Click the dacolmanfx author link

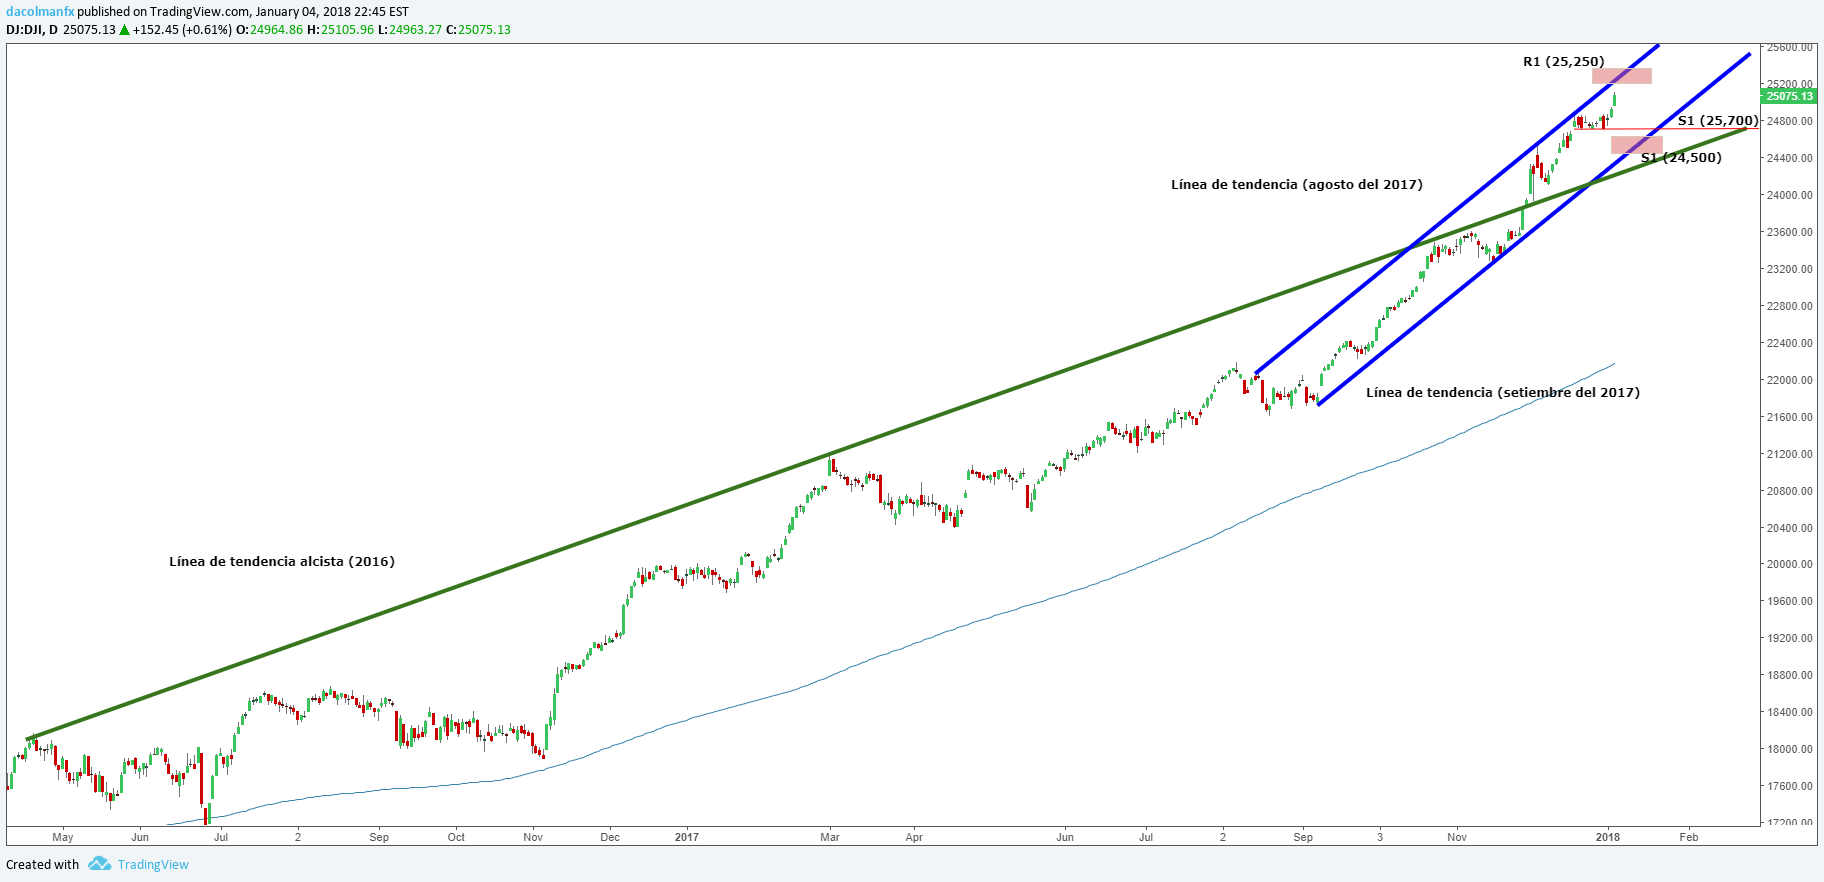[40, 12]
